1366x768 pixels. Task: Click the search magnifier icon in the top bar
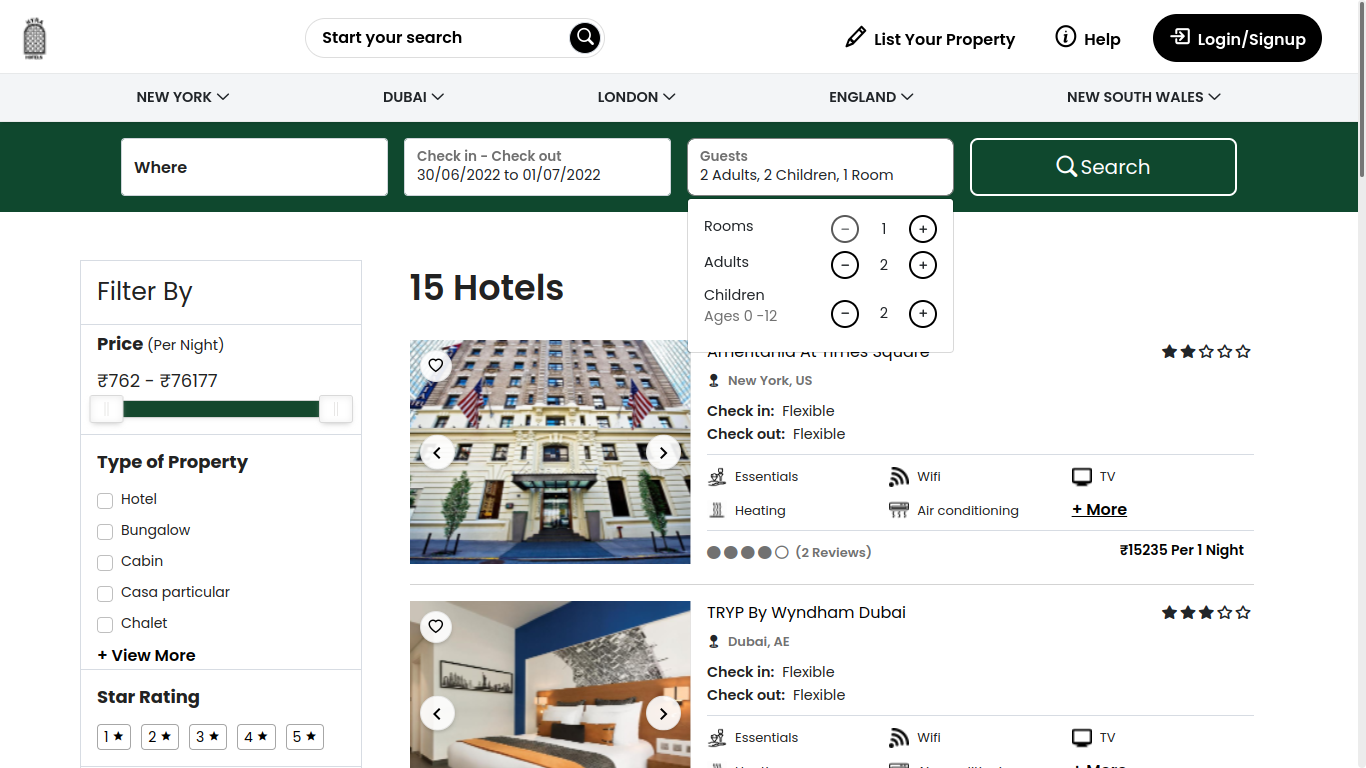(585, 37)
